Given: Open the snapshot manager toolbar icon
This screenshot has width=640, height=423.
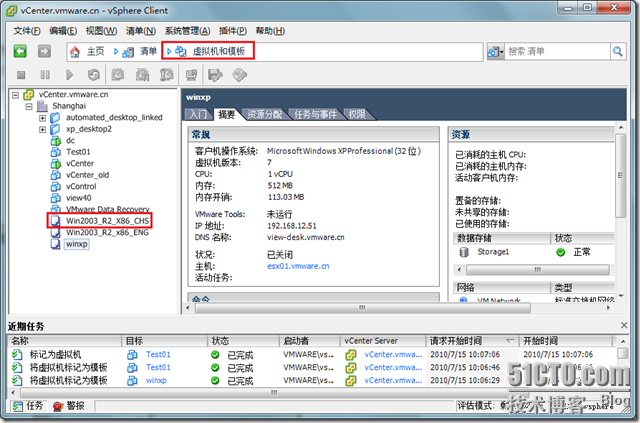Looking at the screenshot, I should click(167, 75).
